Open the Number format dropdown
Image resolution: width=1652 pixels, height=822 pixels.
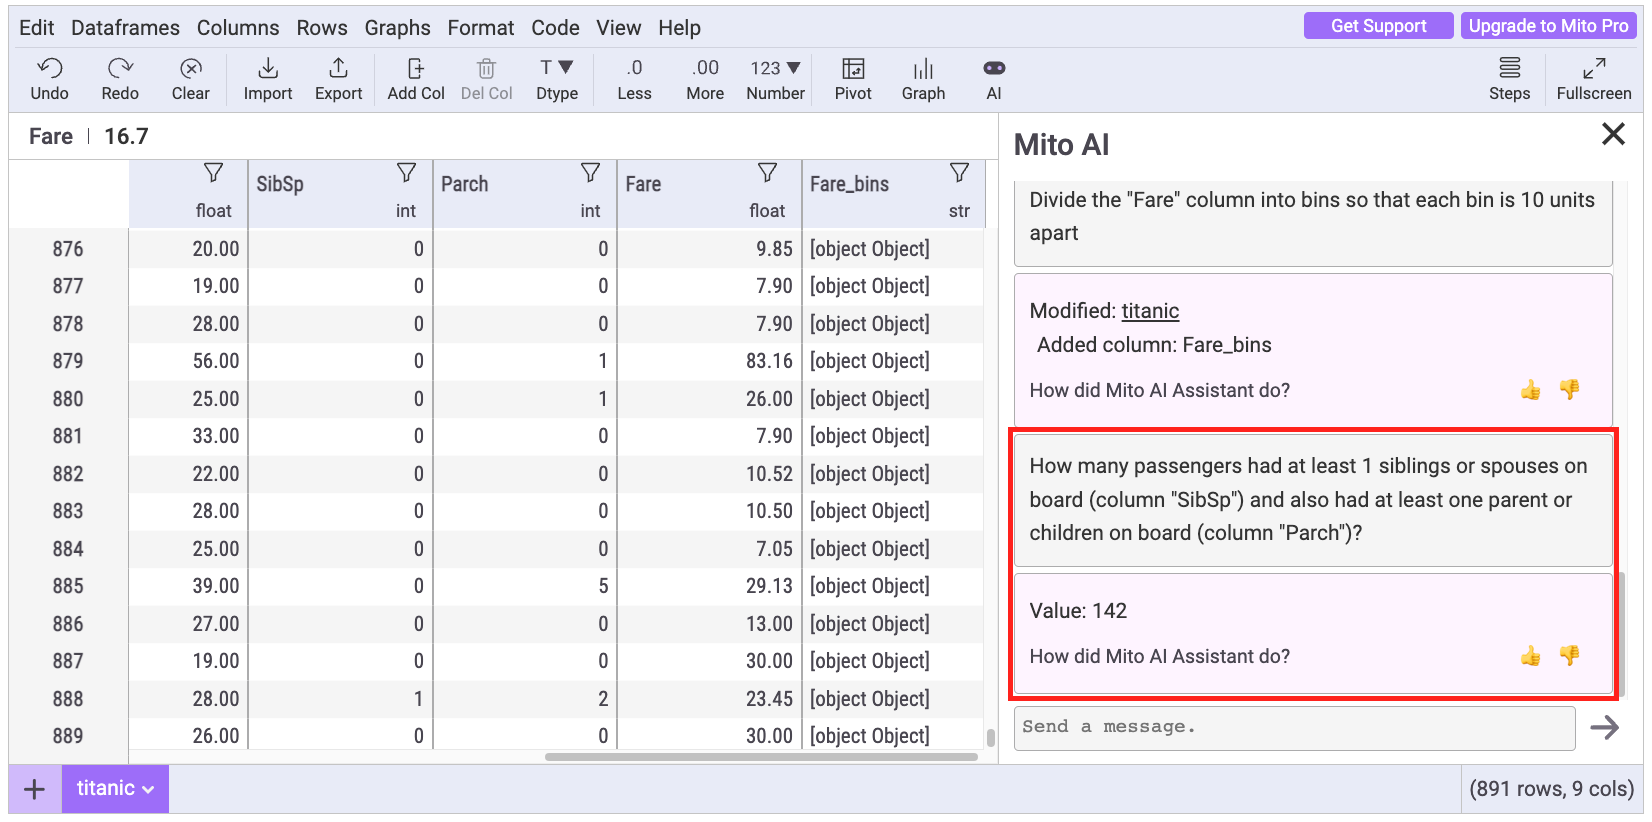pyautogui.click(x=775, y=79)
